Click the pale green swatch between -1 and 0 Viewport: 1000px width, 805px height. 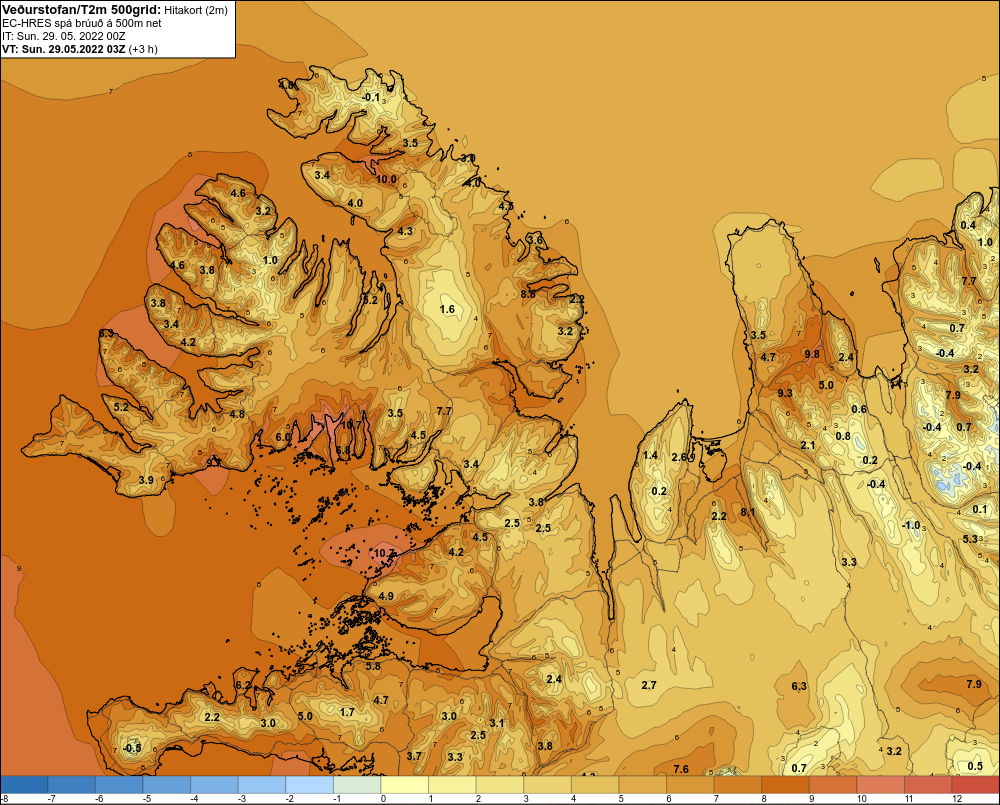357,785
